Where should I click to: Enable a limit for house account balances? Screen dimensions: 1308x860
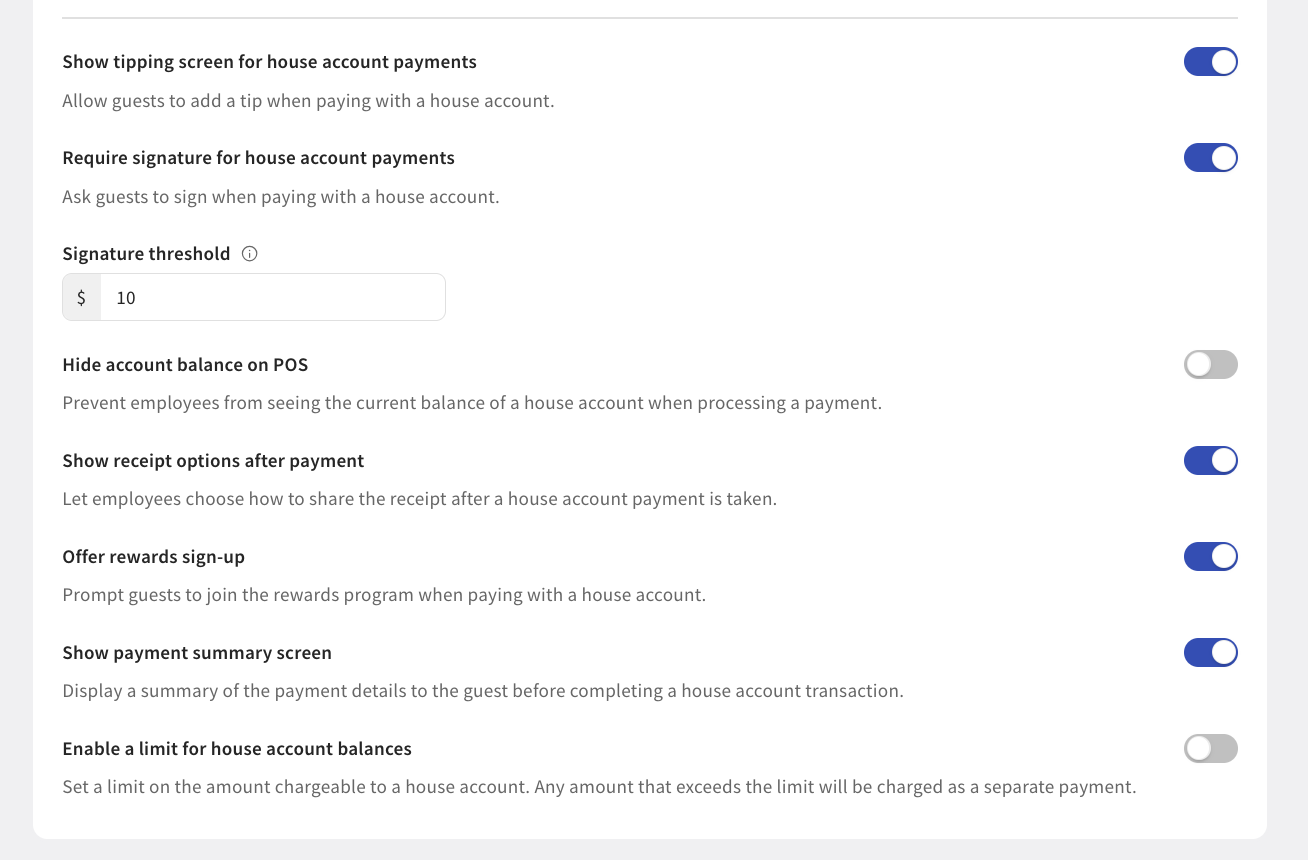coord(1211,749)
